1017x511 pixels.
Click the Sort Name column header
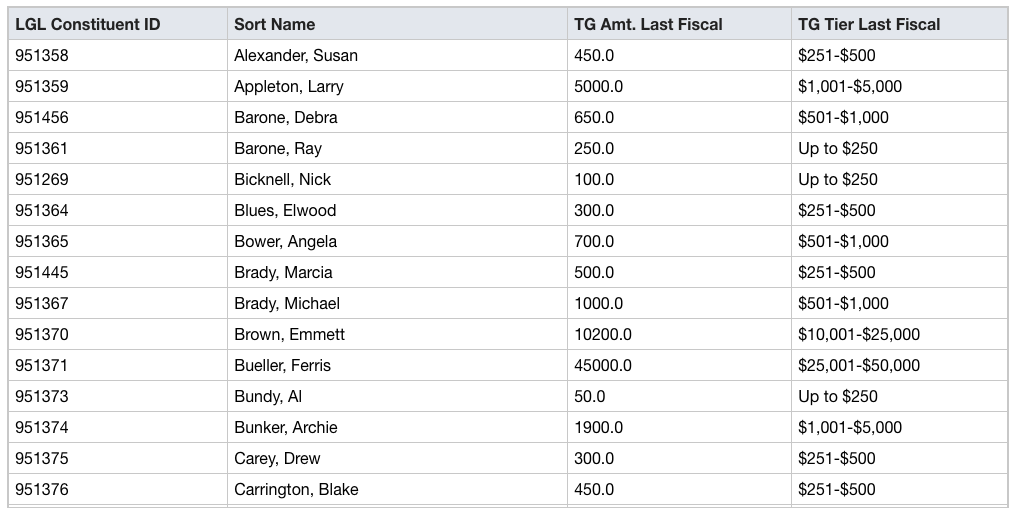(x=274, y=24)
